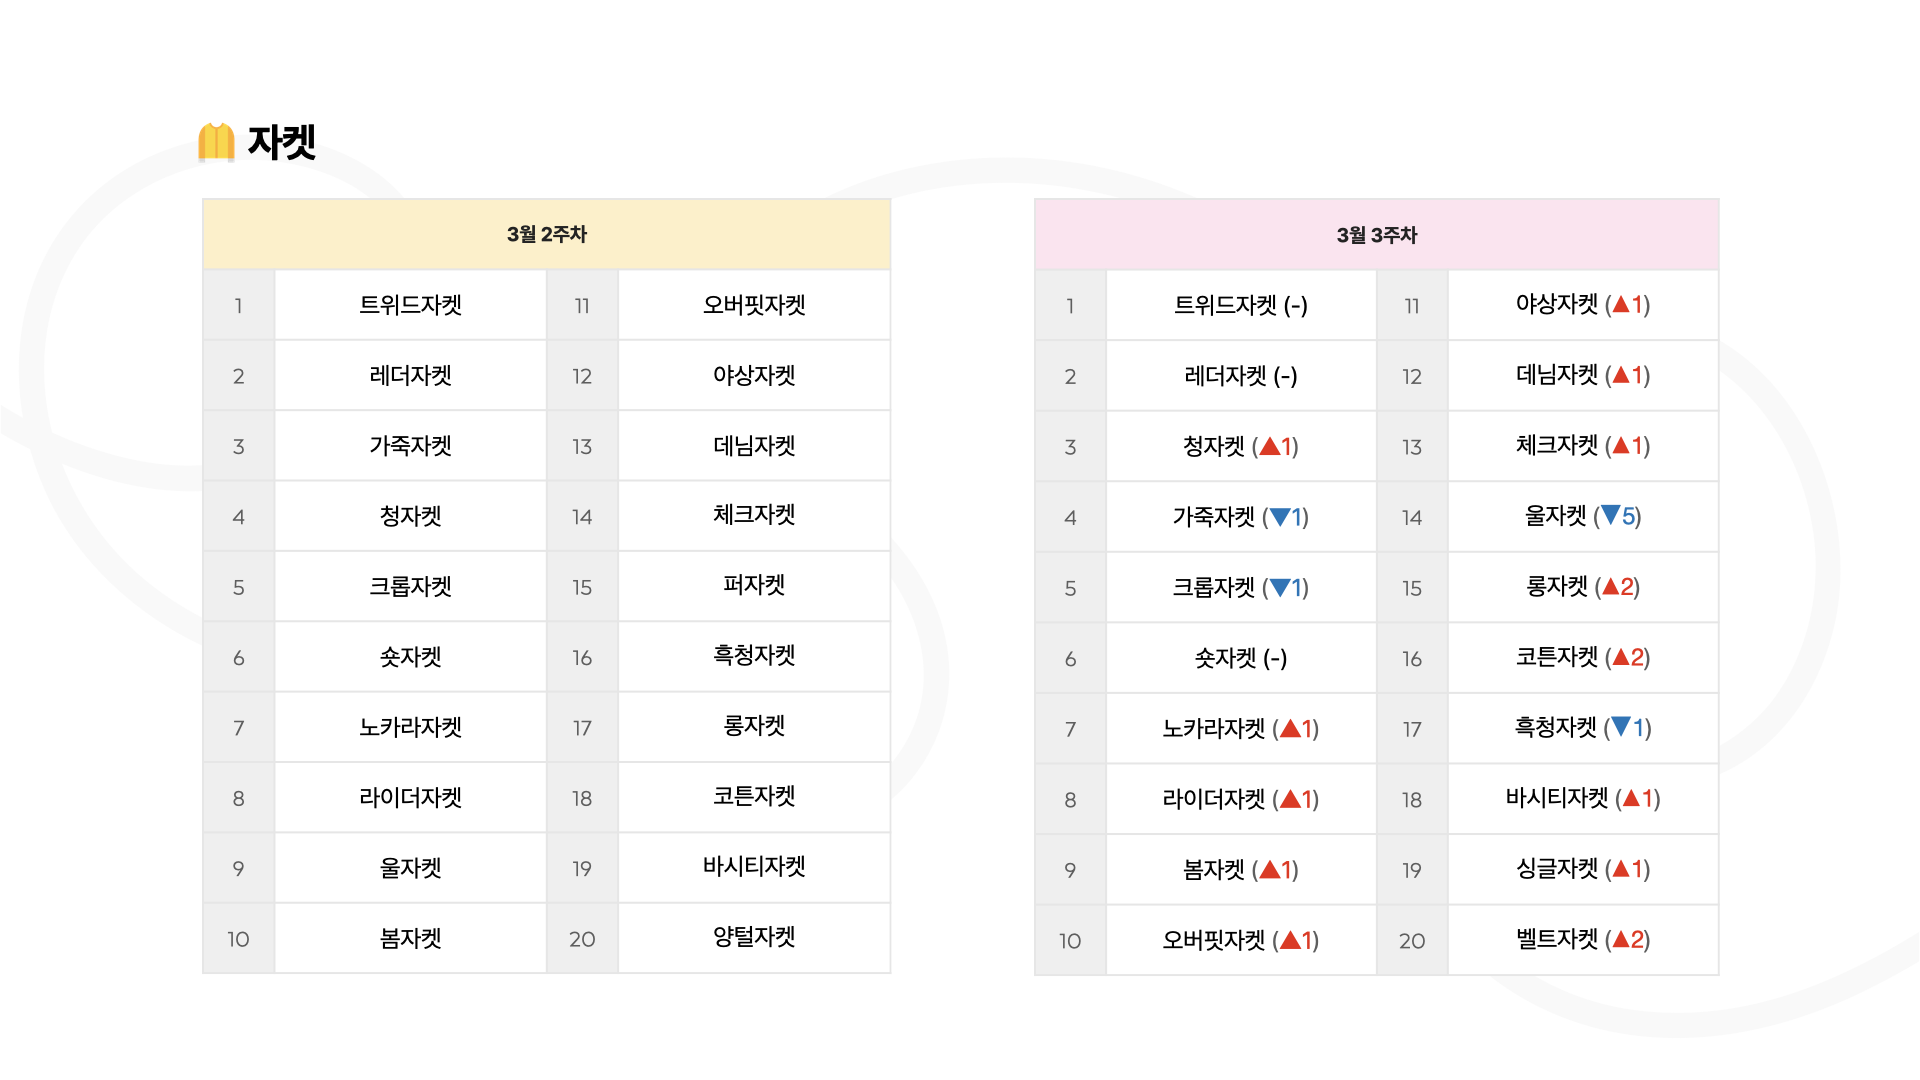Viewport: 1920px width, 1080px height.
Task: Click the red up arrow beside 벨트자켓
Action: (x=1621, y=940)
